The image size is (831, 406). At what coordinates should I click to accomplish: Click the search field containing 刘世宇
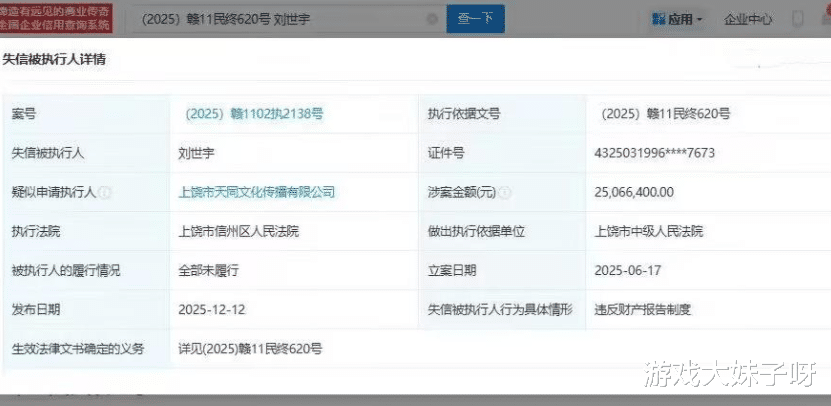(x=289, y=19)
